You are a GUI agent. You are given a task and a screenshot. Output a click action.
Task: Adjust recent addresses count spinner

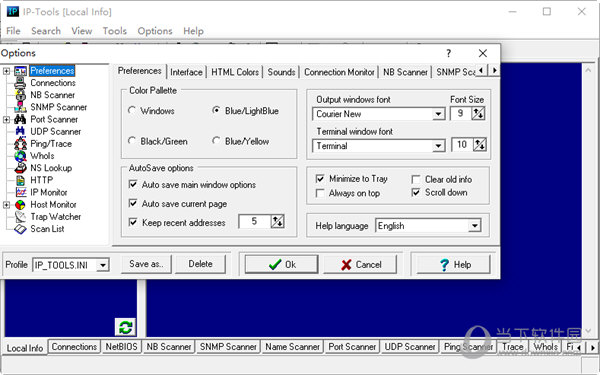(277, 221)
